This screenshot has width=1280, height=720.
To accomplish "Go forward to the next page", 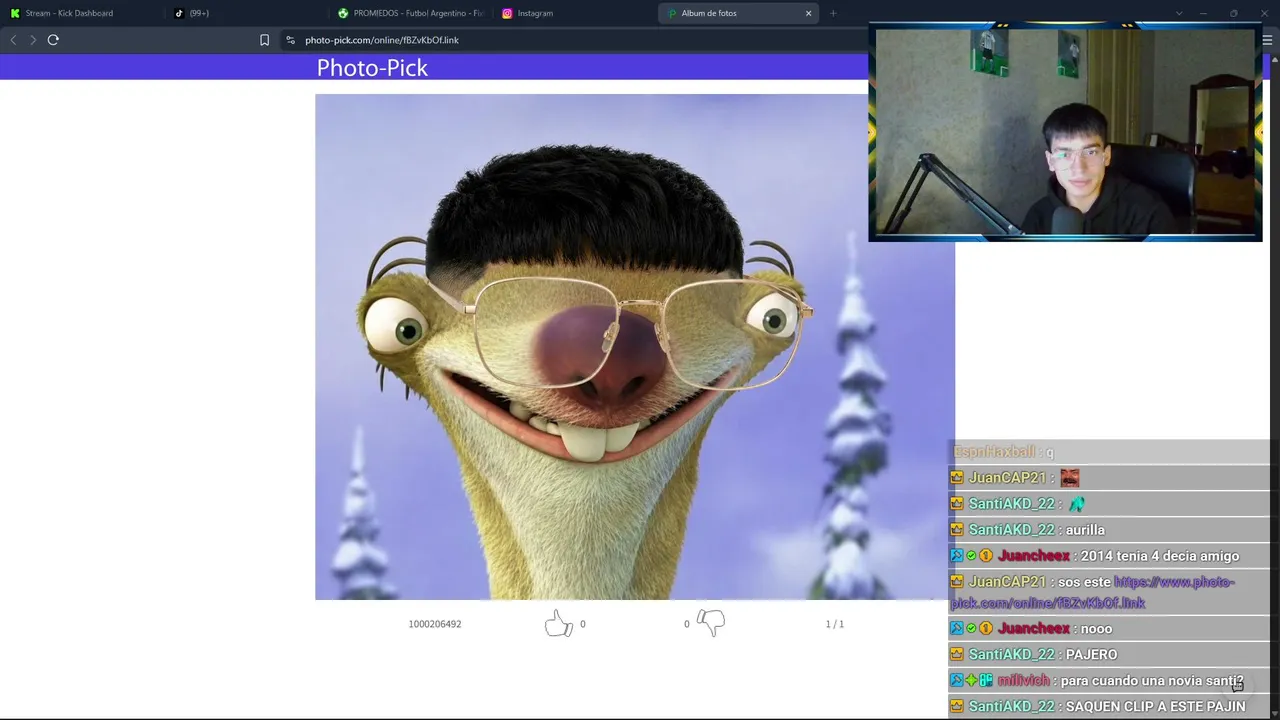I will click(33, 40).
